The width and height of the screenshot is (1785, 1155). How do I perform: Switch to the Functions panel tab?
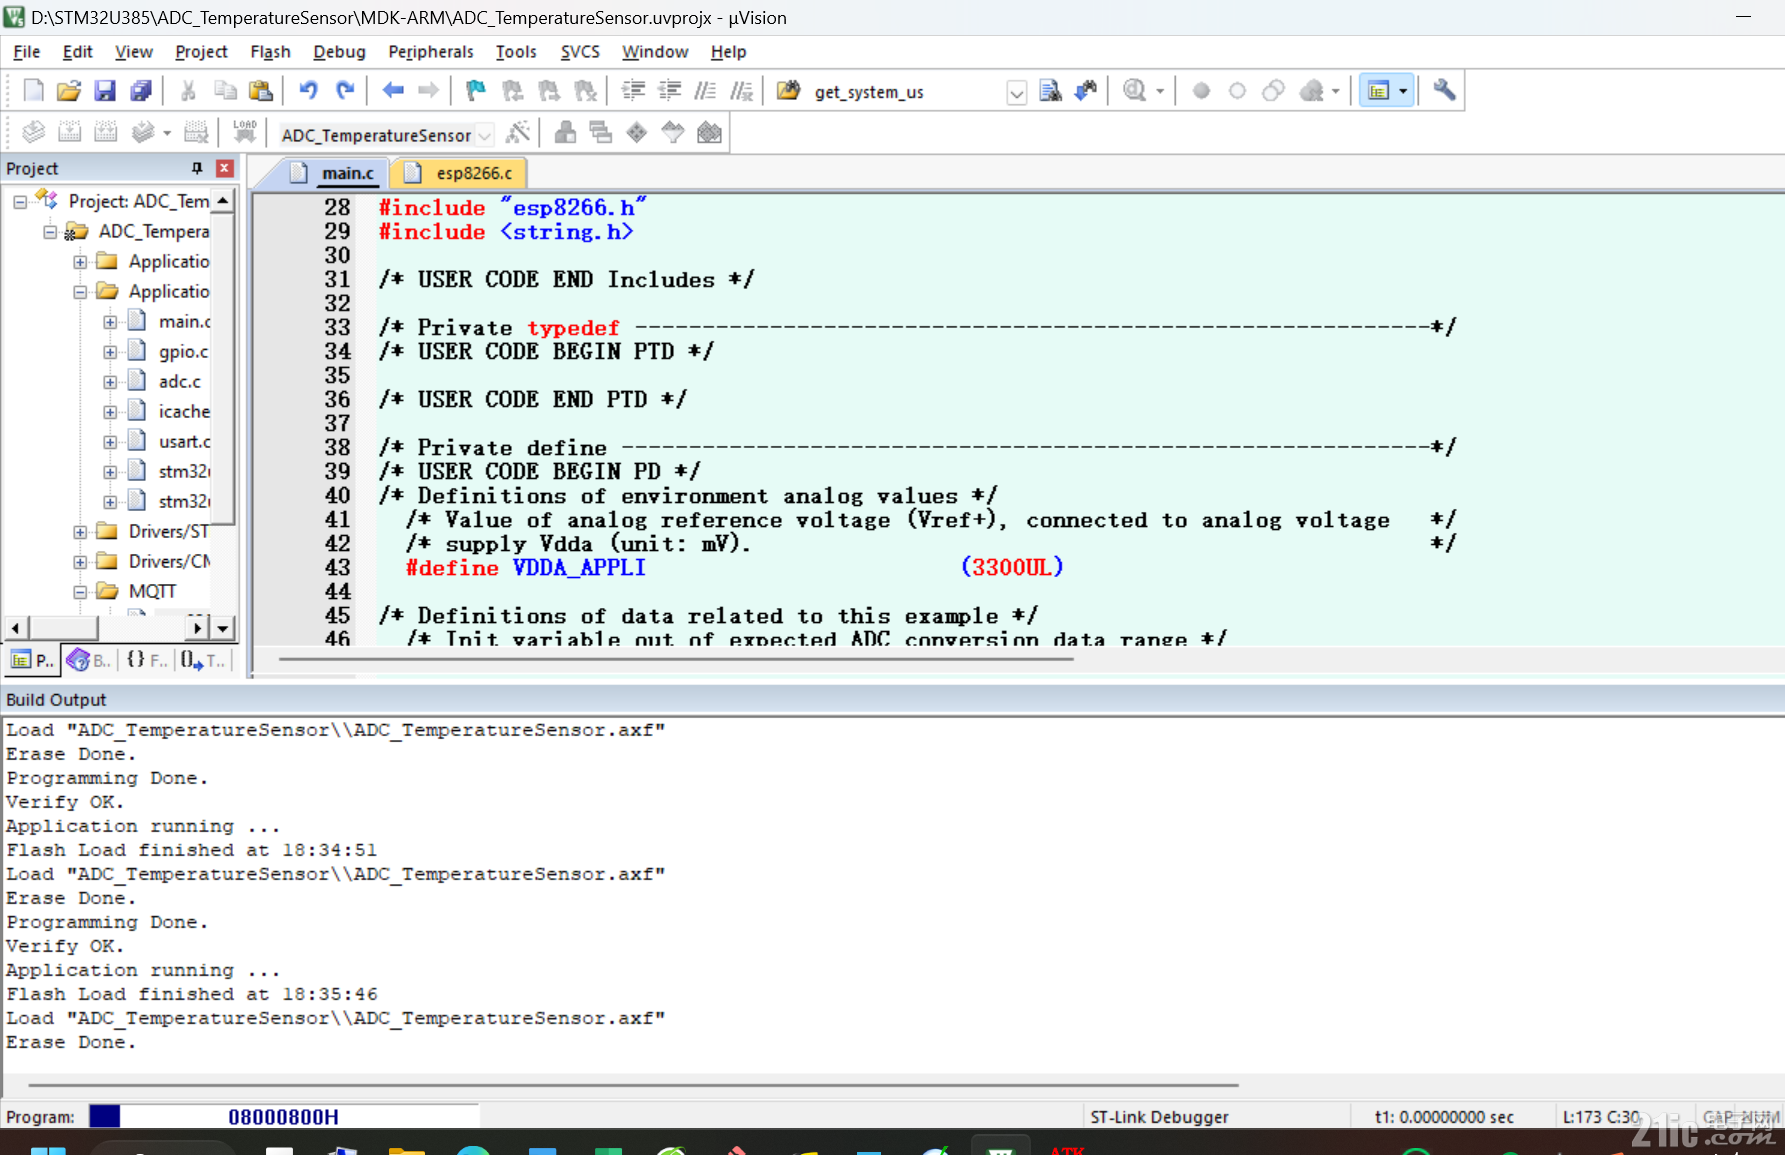click(147, 660)
